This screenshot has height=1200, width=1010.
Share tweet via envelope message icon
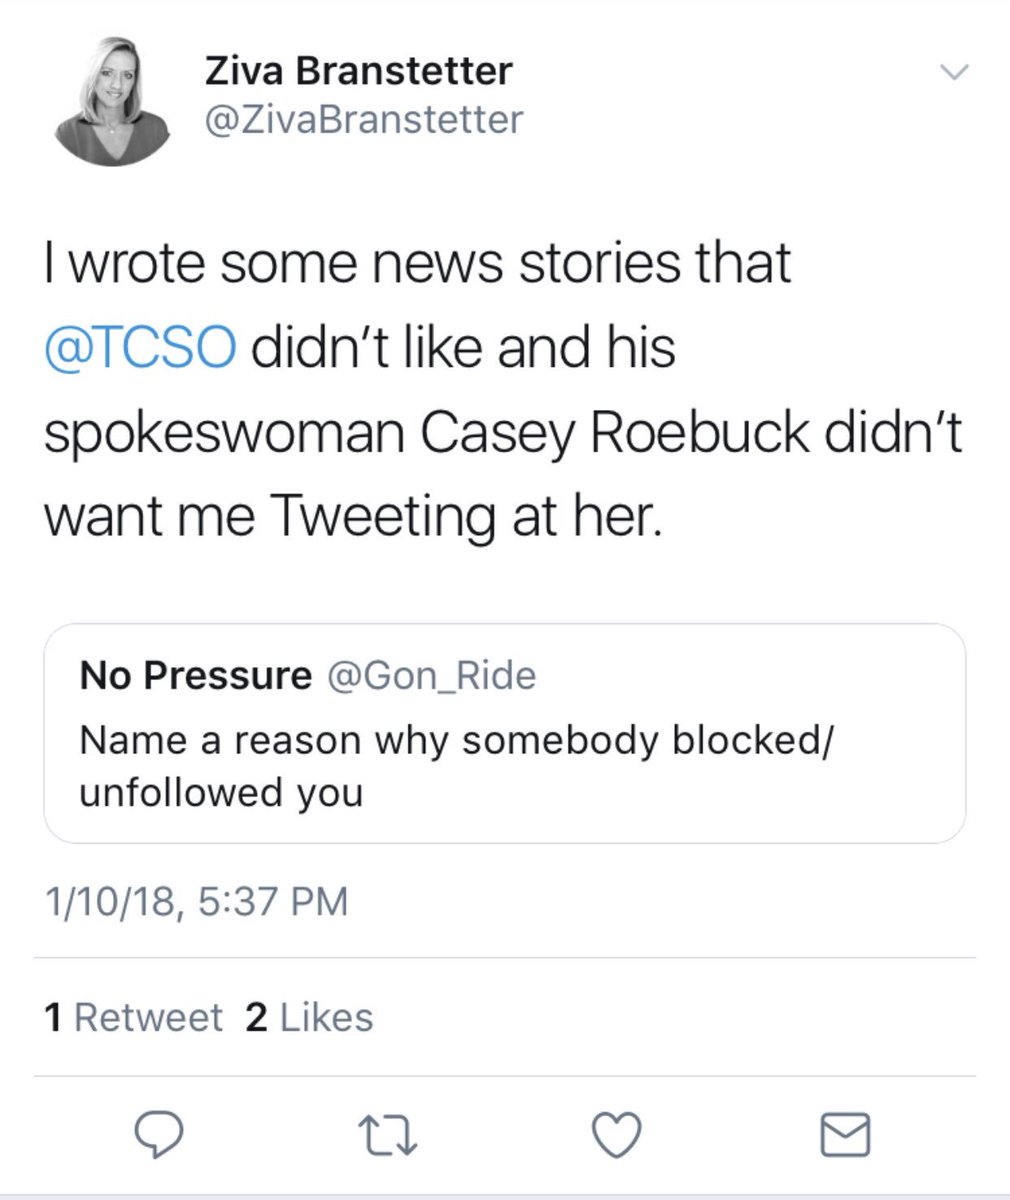pos(845,1135)
